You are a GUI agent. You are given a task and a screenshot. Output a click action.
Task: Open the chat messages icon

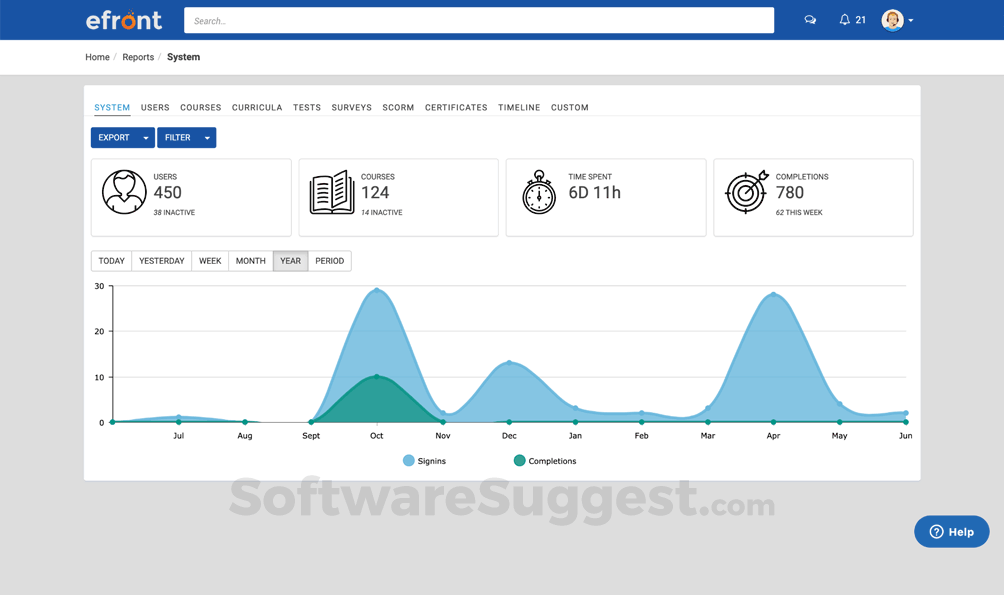pos(810,19)
